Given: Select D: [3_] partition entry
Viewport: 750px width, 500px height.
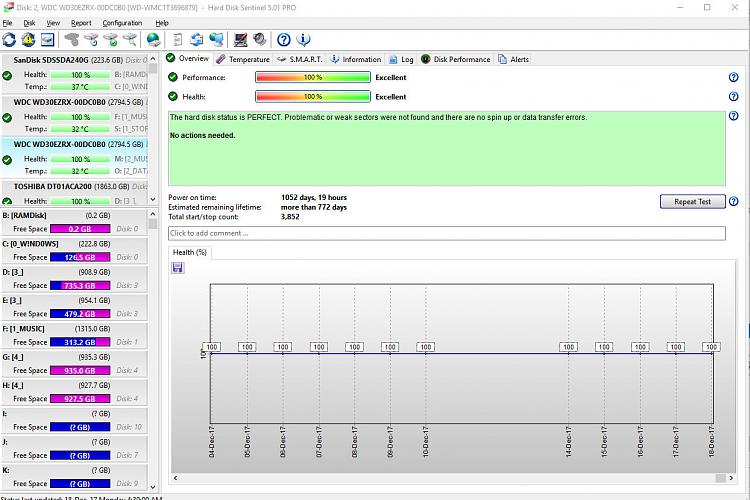Looking at the screenshot, I should pyautogui.click(x=74, y=278).
